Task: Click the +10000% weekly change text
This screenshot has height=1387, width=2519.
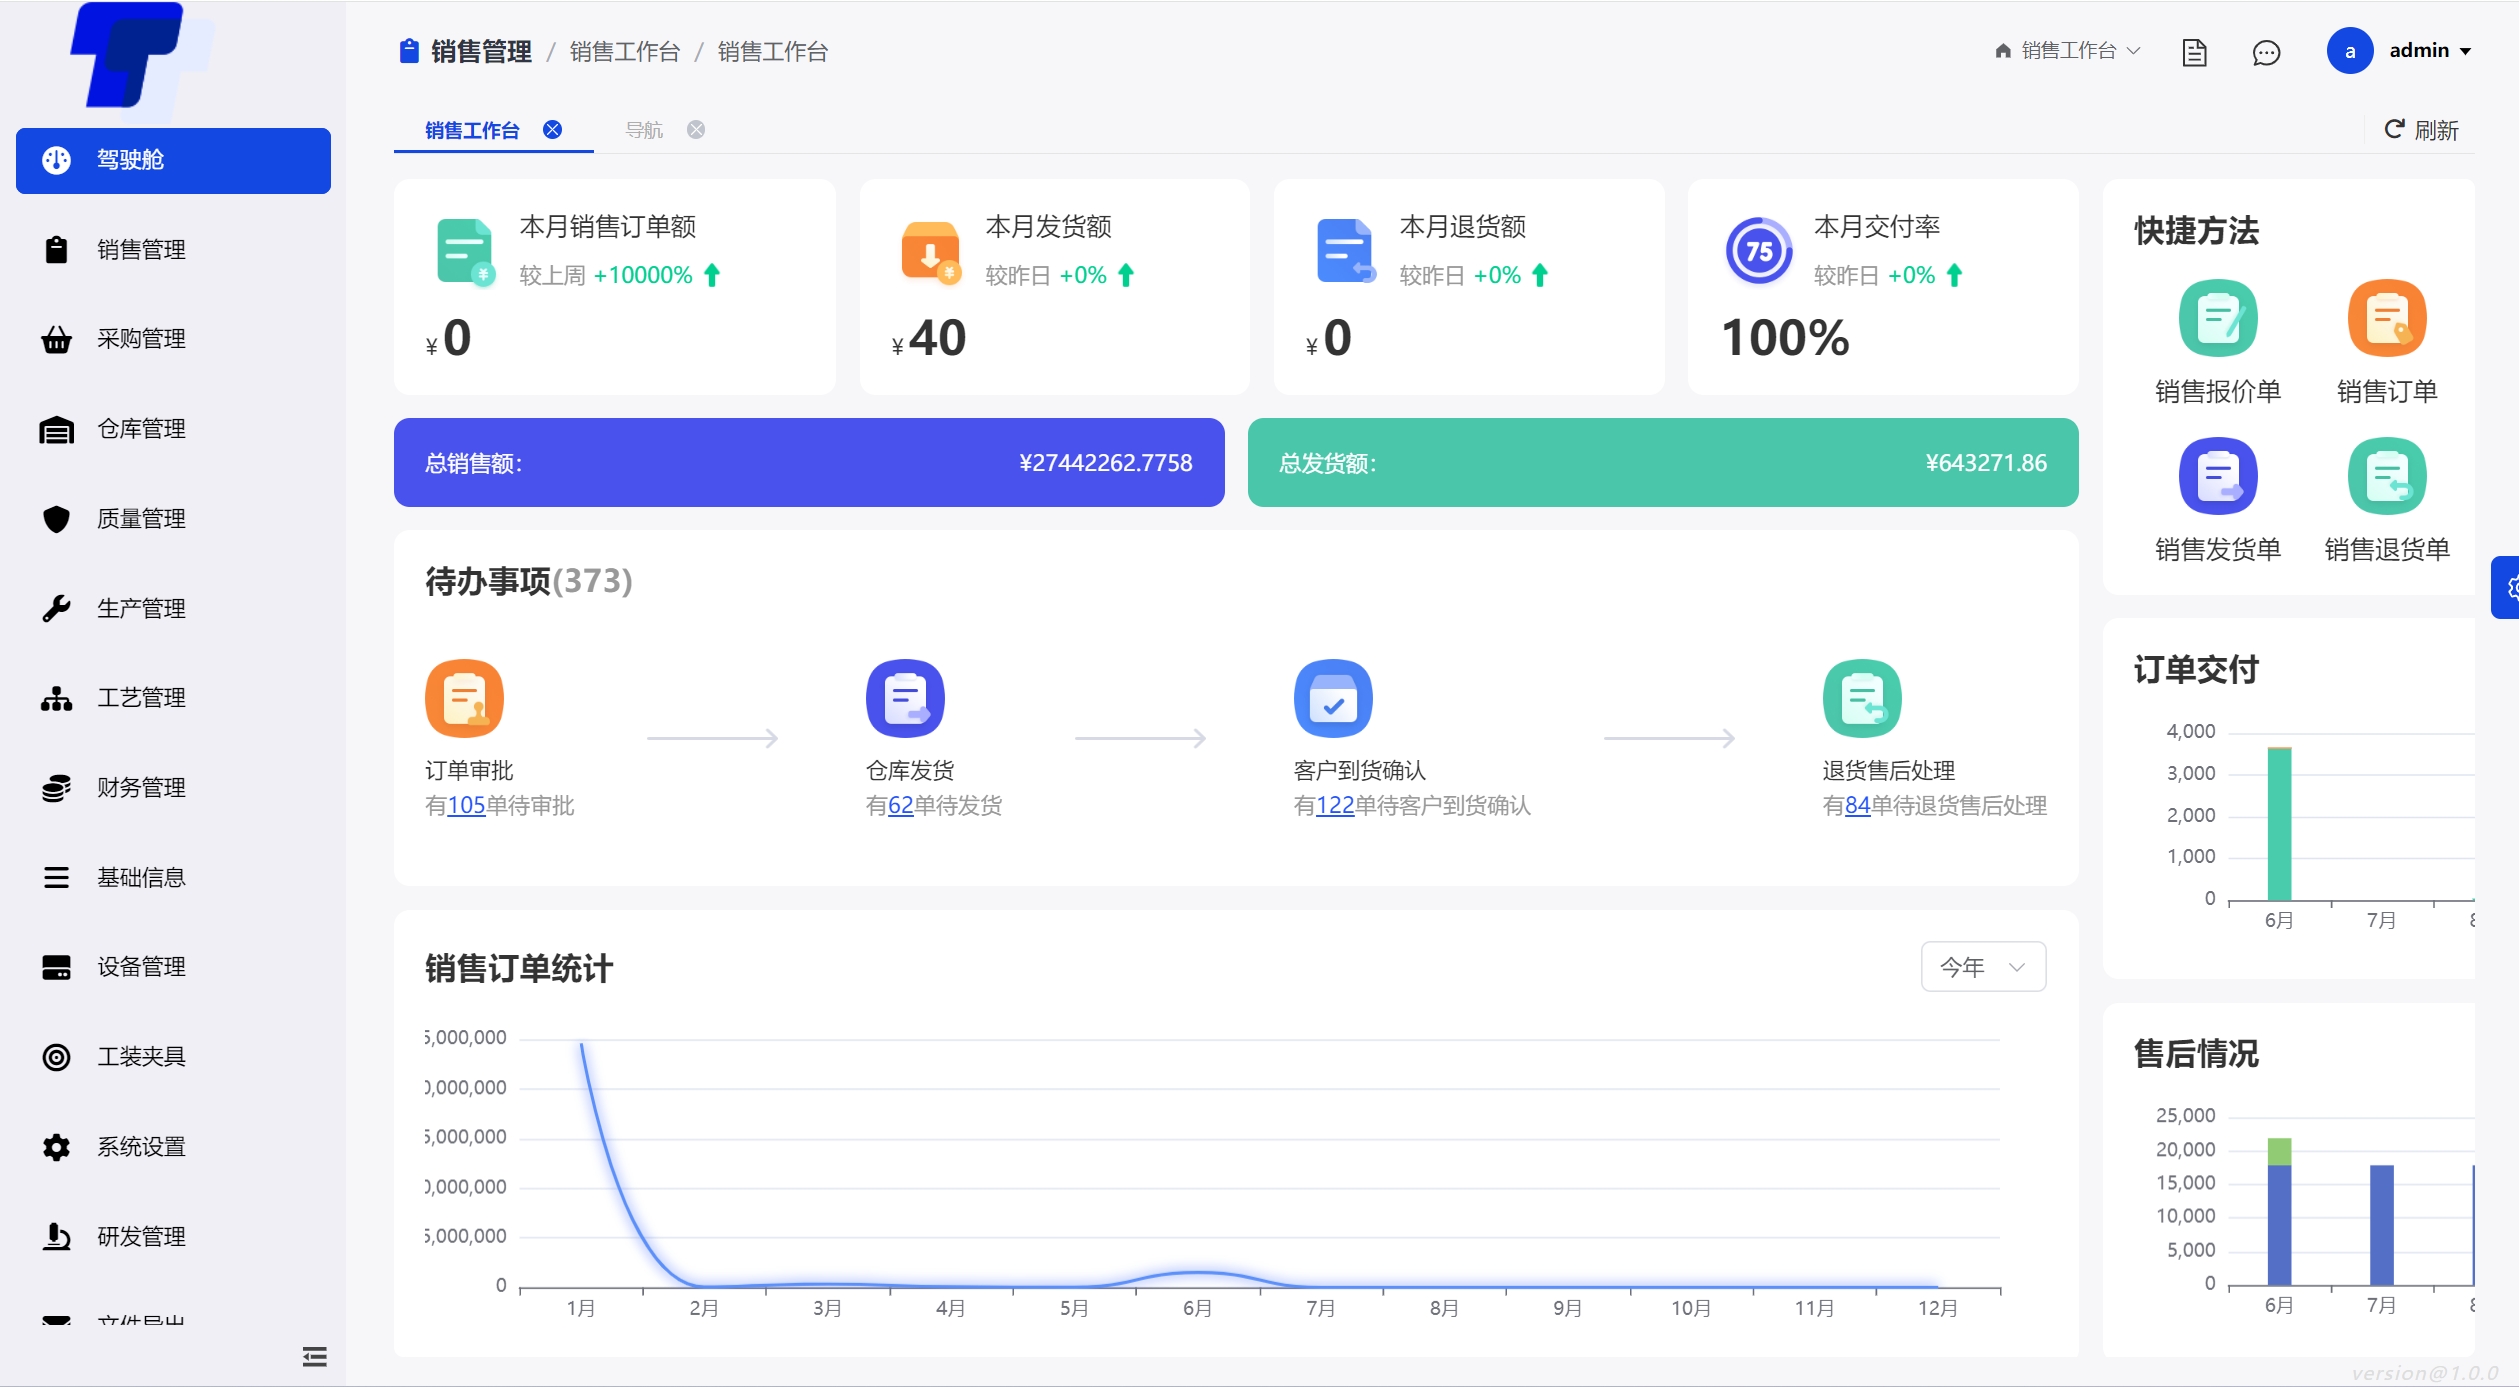Action: [x=643, y=275]
